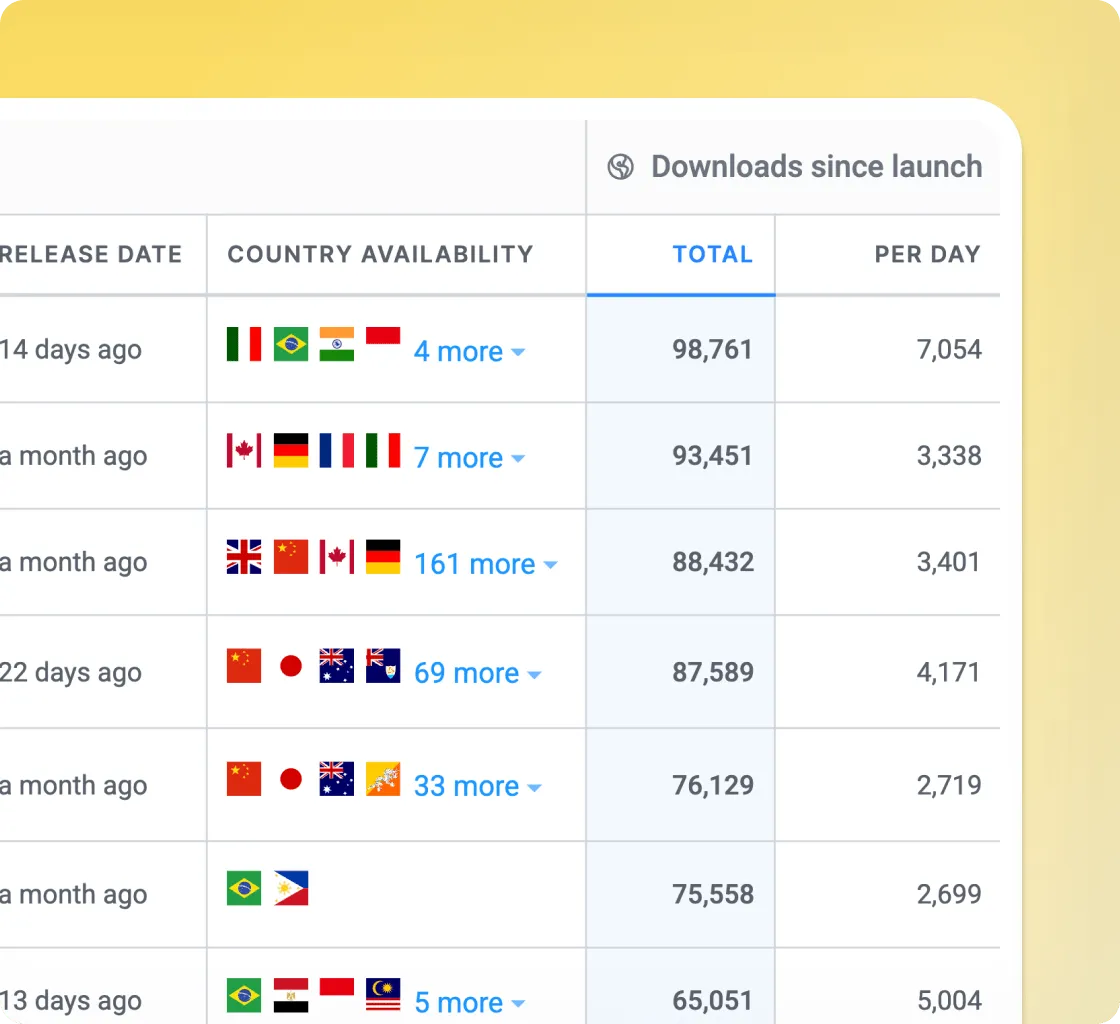Click the Germany flag in the 88,432 row
The image size is (1120, 1024).
coord(383,557)
